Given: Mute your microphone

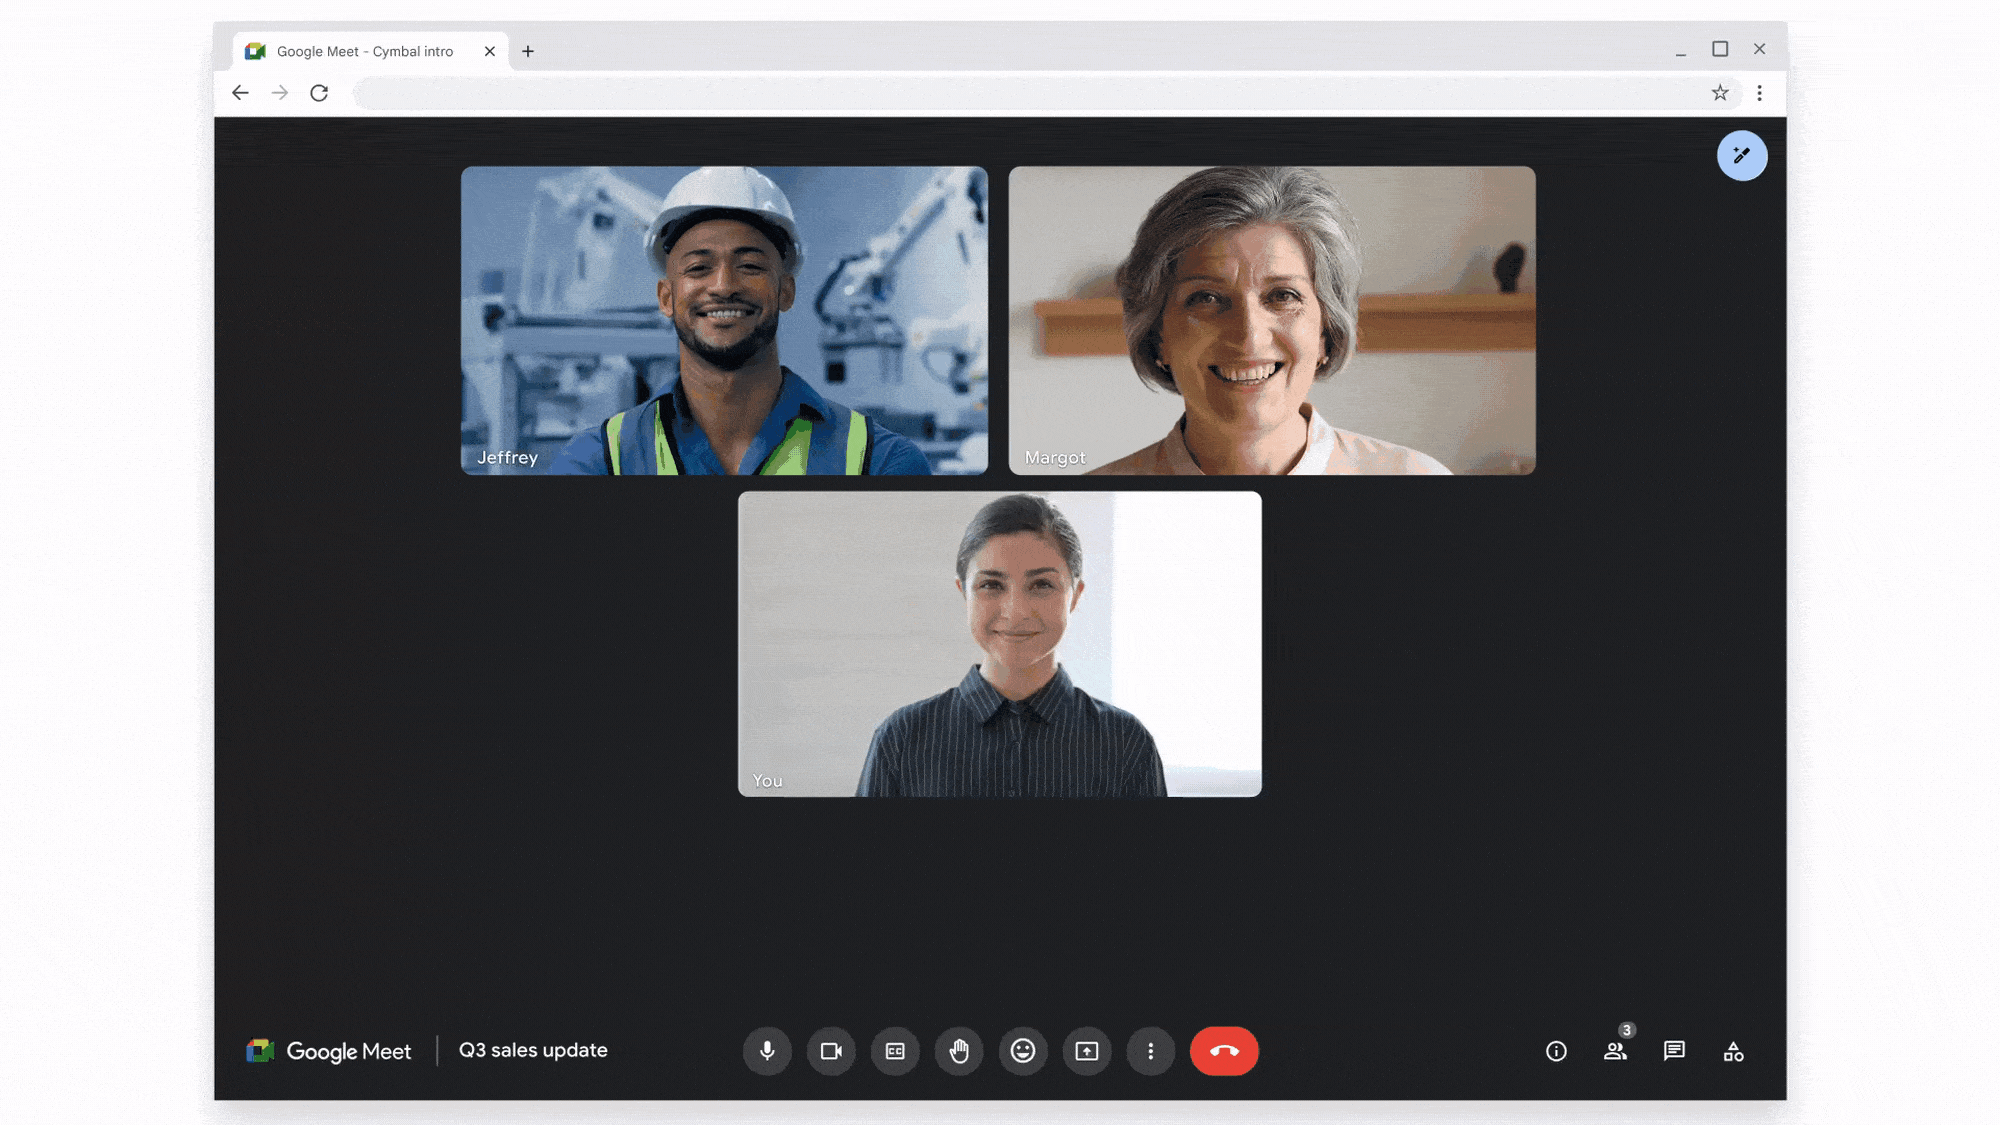Looking at the screenshot, I should 766,1049.
